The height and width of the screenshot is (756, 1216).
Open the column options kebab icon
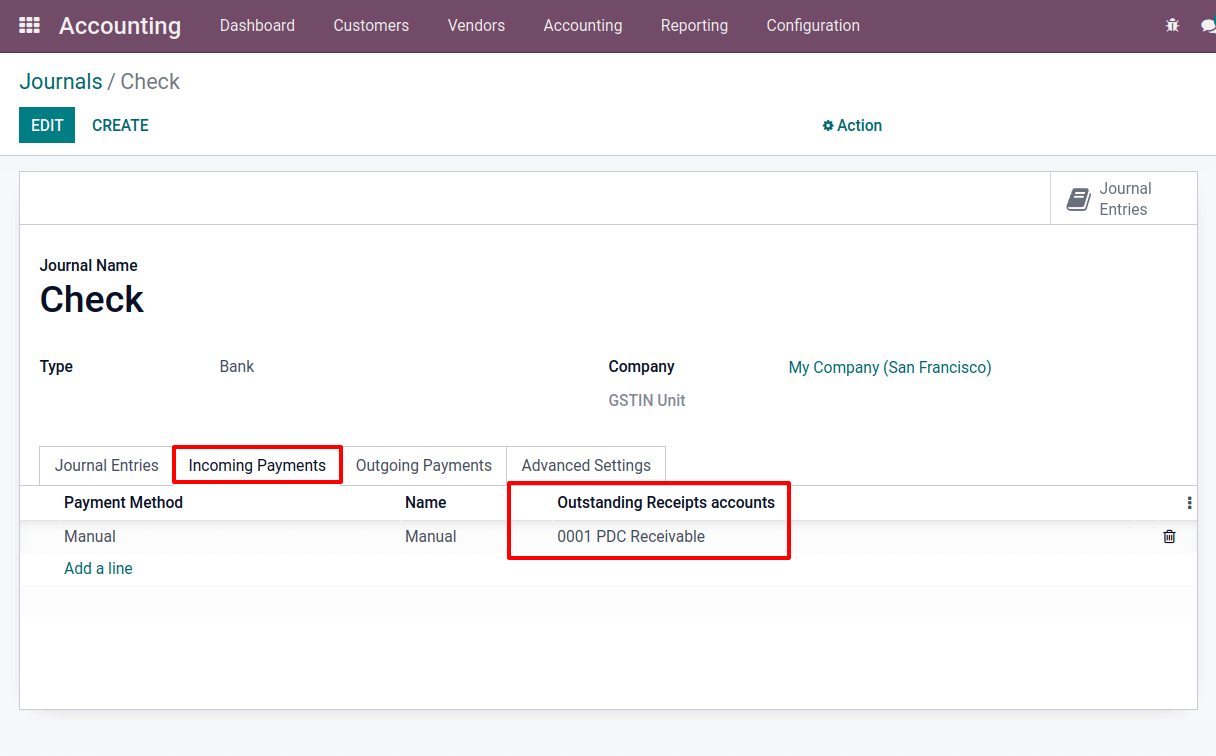pos(1188,503)
